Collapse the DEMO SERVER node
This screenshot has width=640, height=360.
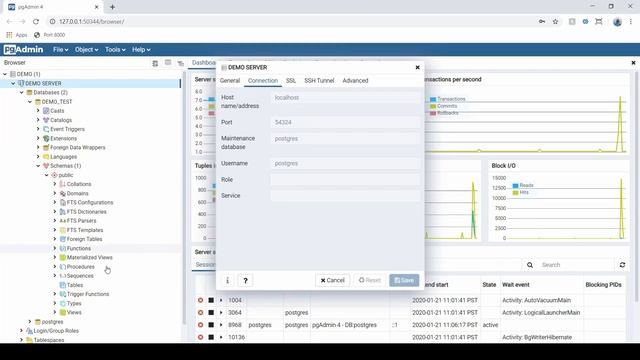click(13, 83)
